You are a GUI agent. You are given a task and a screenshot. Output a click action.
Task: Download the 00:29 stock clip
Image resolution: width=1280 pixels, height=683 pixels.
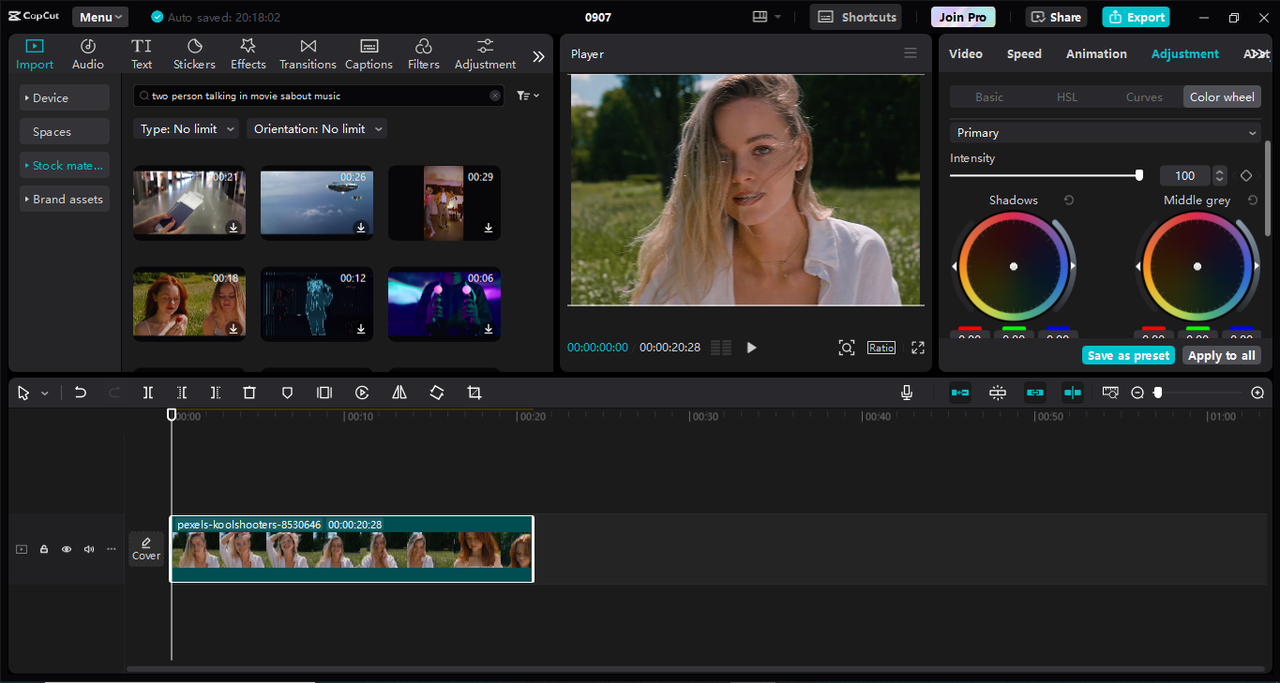[x=489, y=228]
